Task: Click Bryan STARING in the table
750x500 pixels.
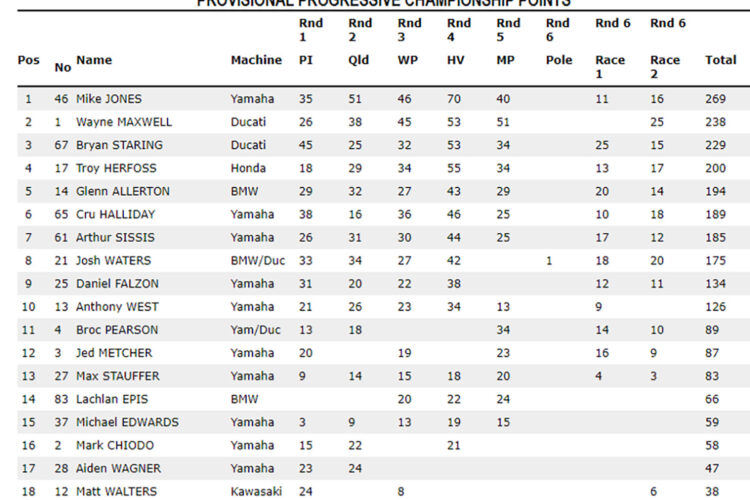Action: click(x=119, y=145)
